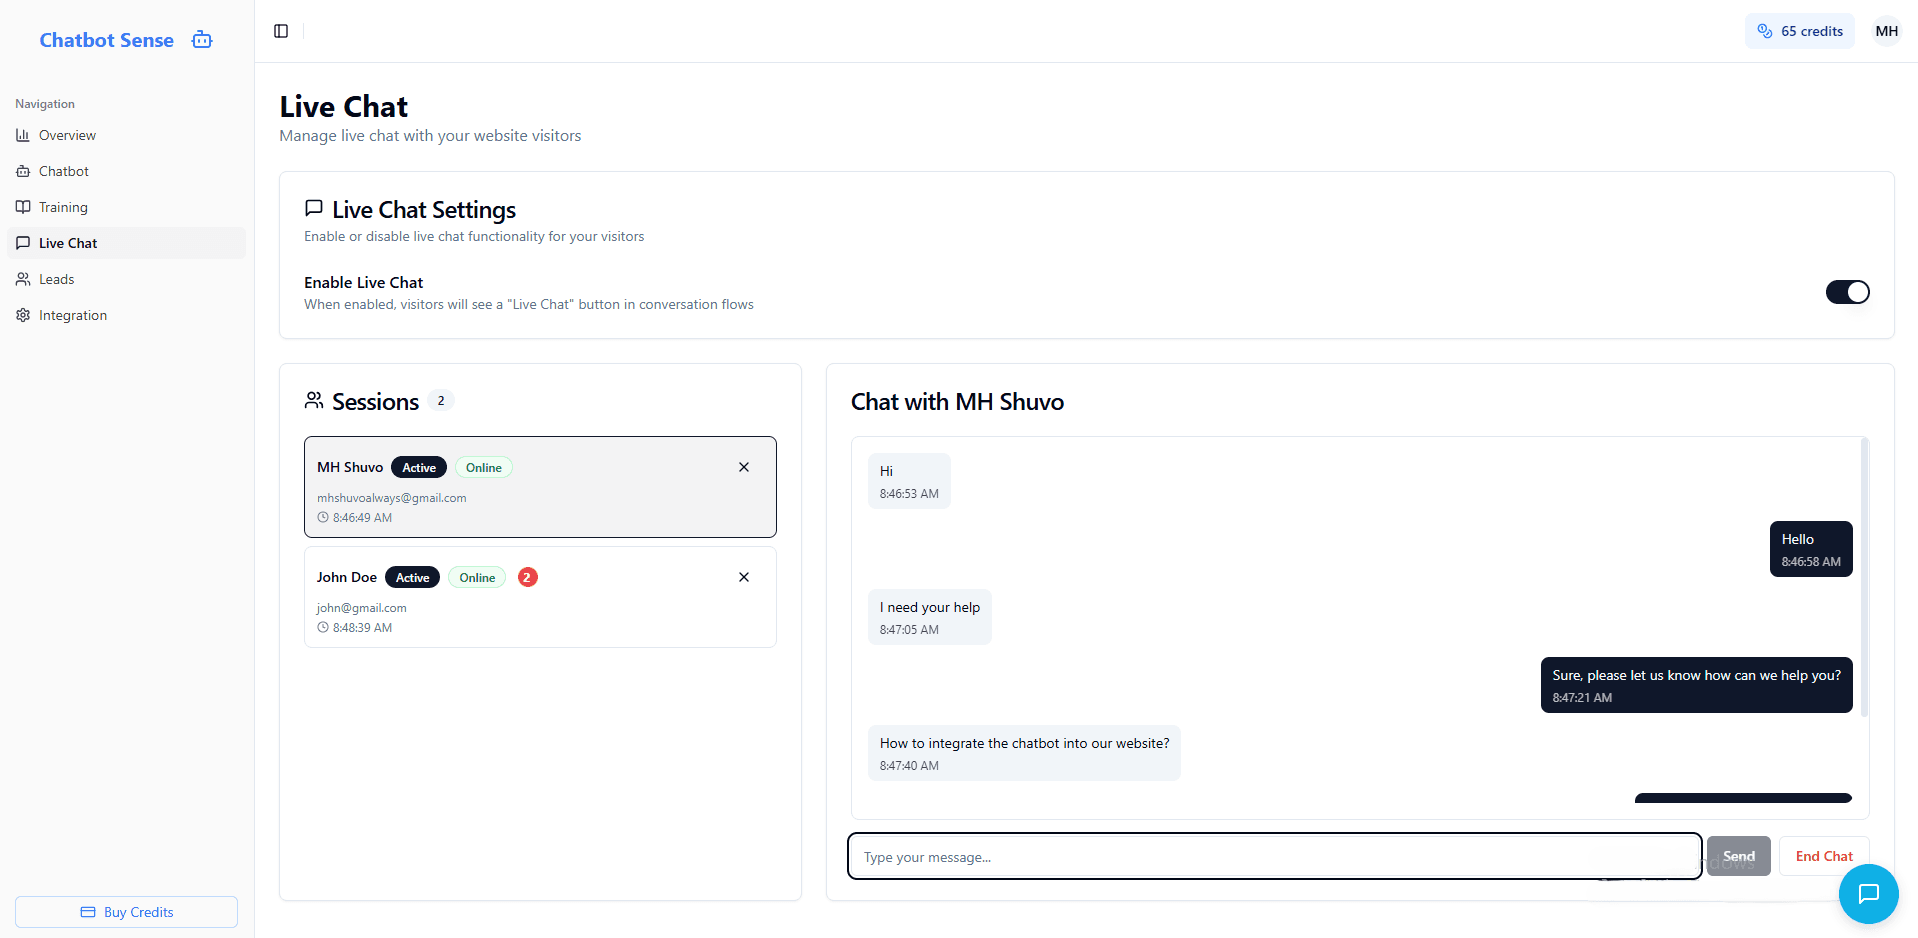Viewport: 1918px width, 938px height.
Task: Dismiss the John Doe session with X
Action: pyautogui.click(x=744, y=577)
